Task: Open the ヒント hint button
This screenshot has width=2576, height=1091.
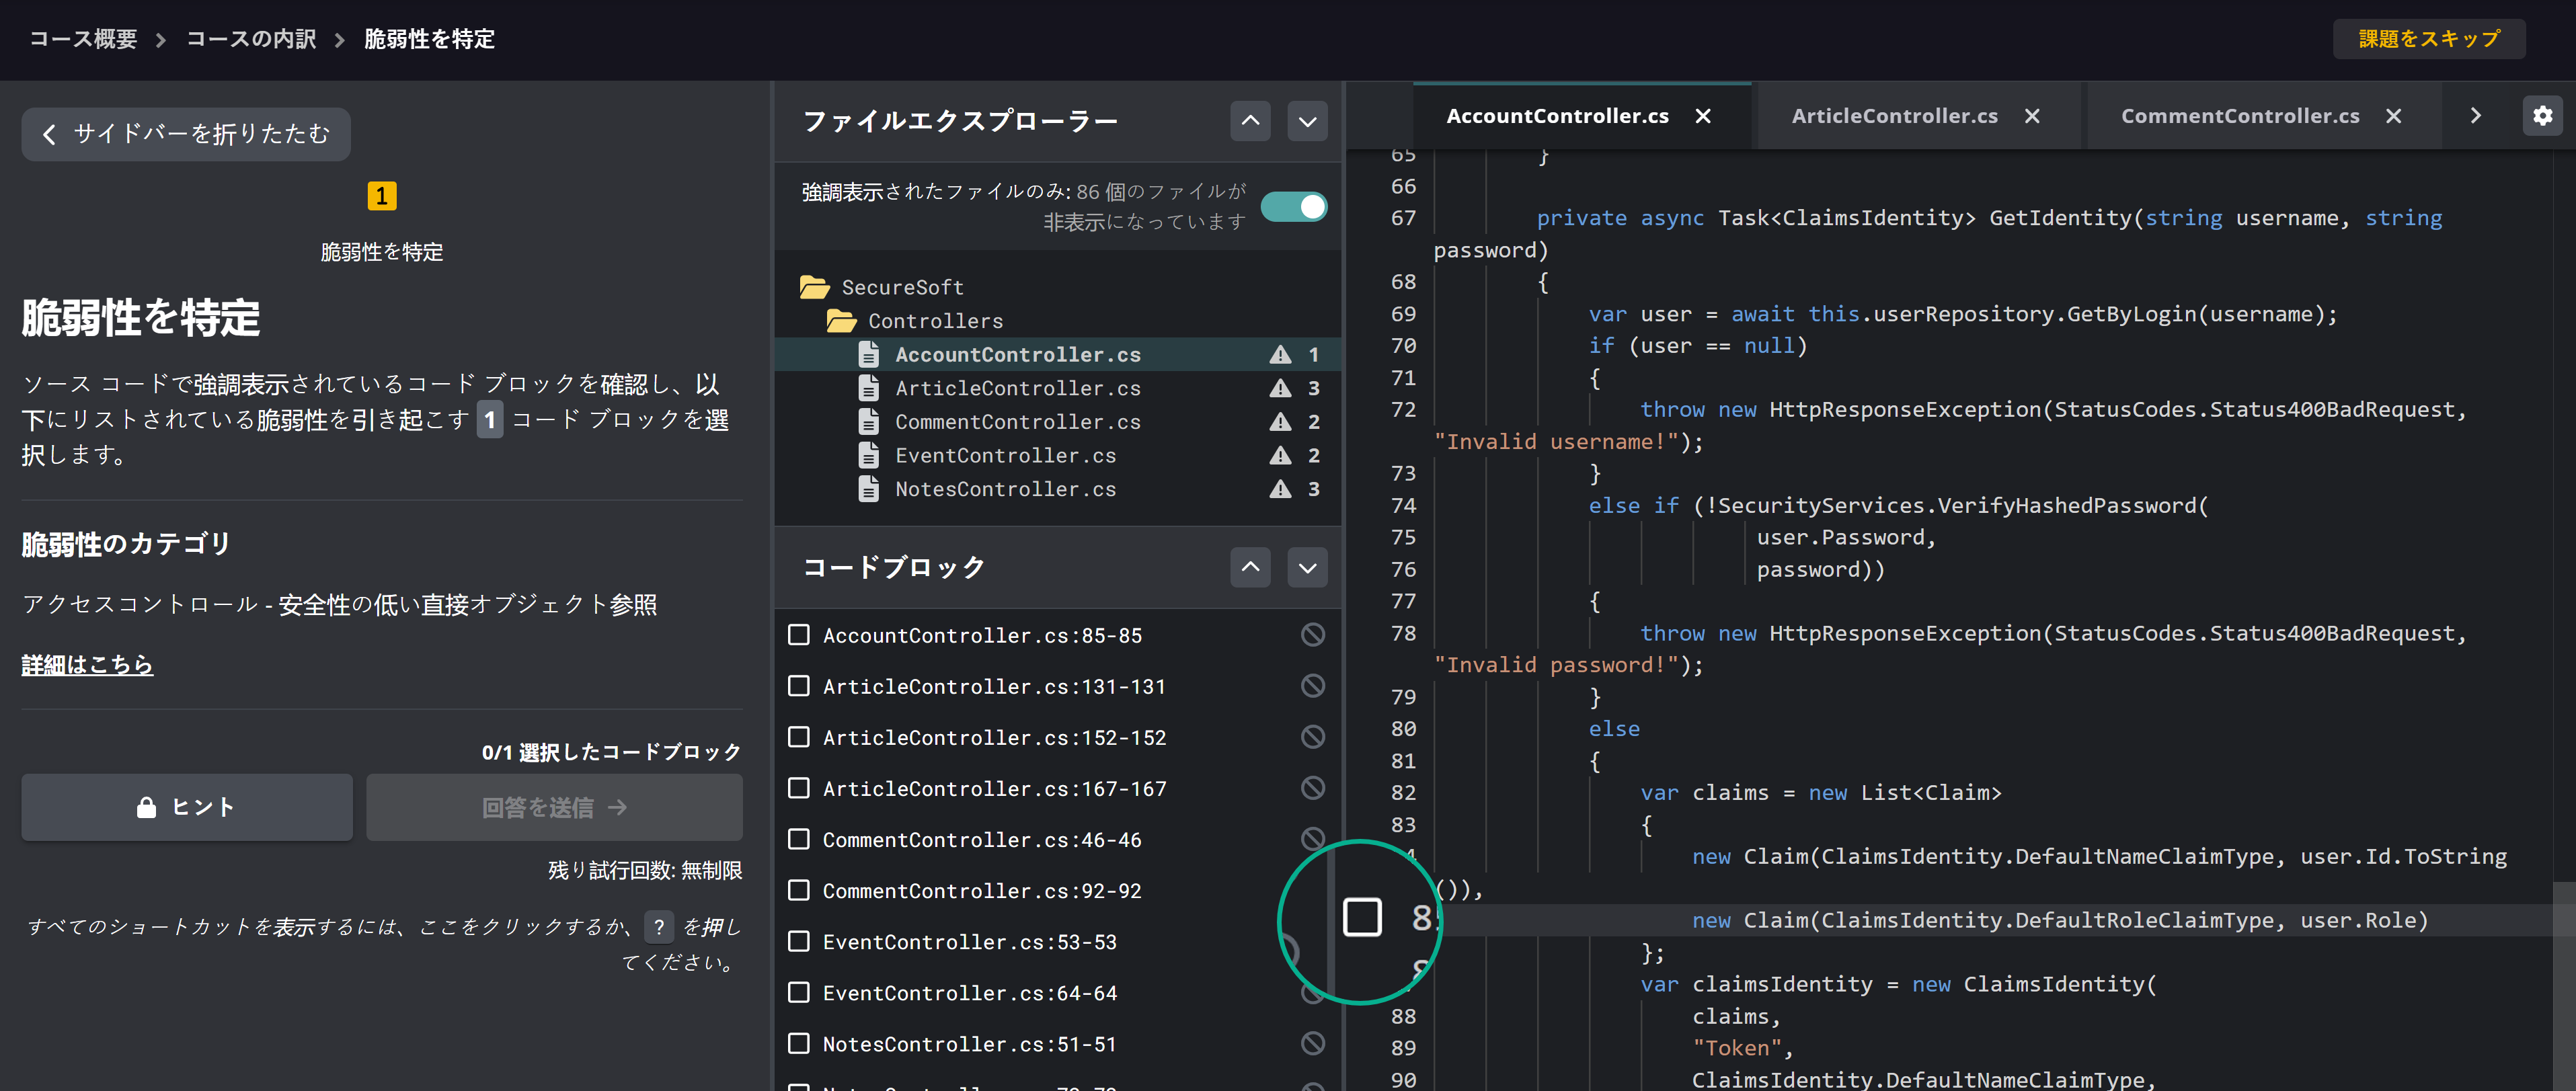Action: (186, 807)
